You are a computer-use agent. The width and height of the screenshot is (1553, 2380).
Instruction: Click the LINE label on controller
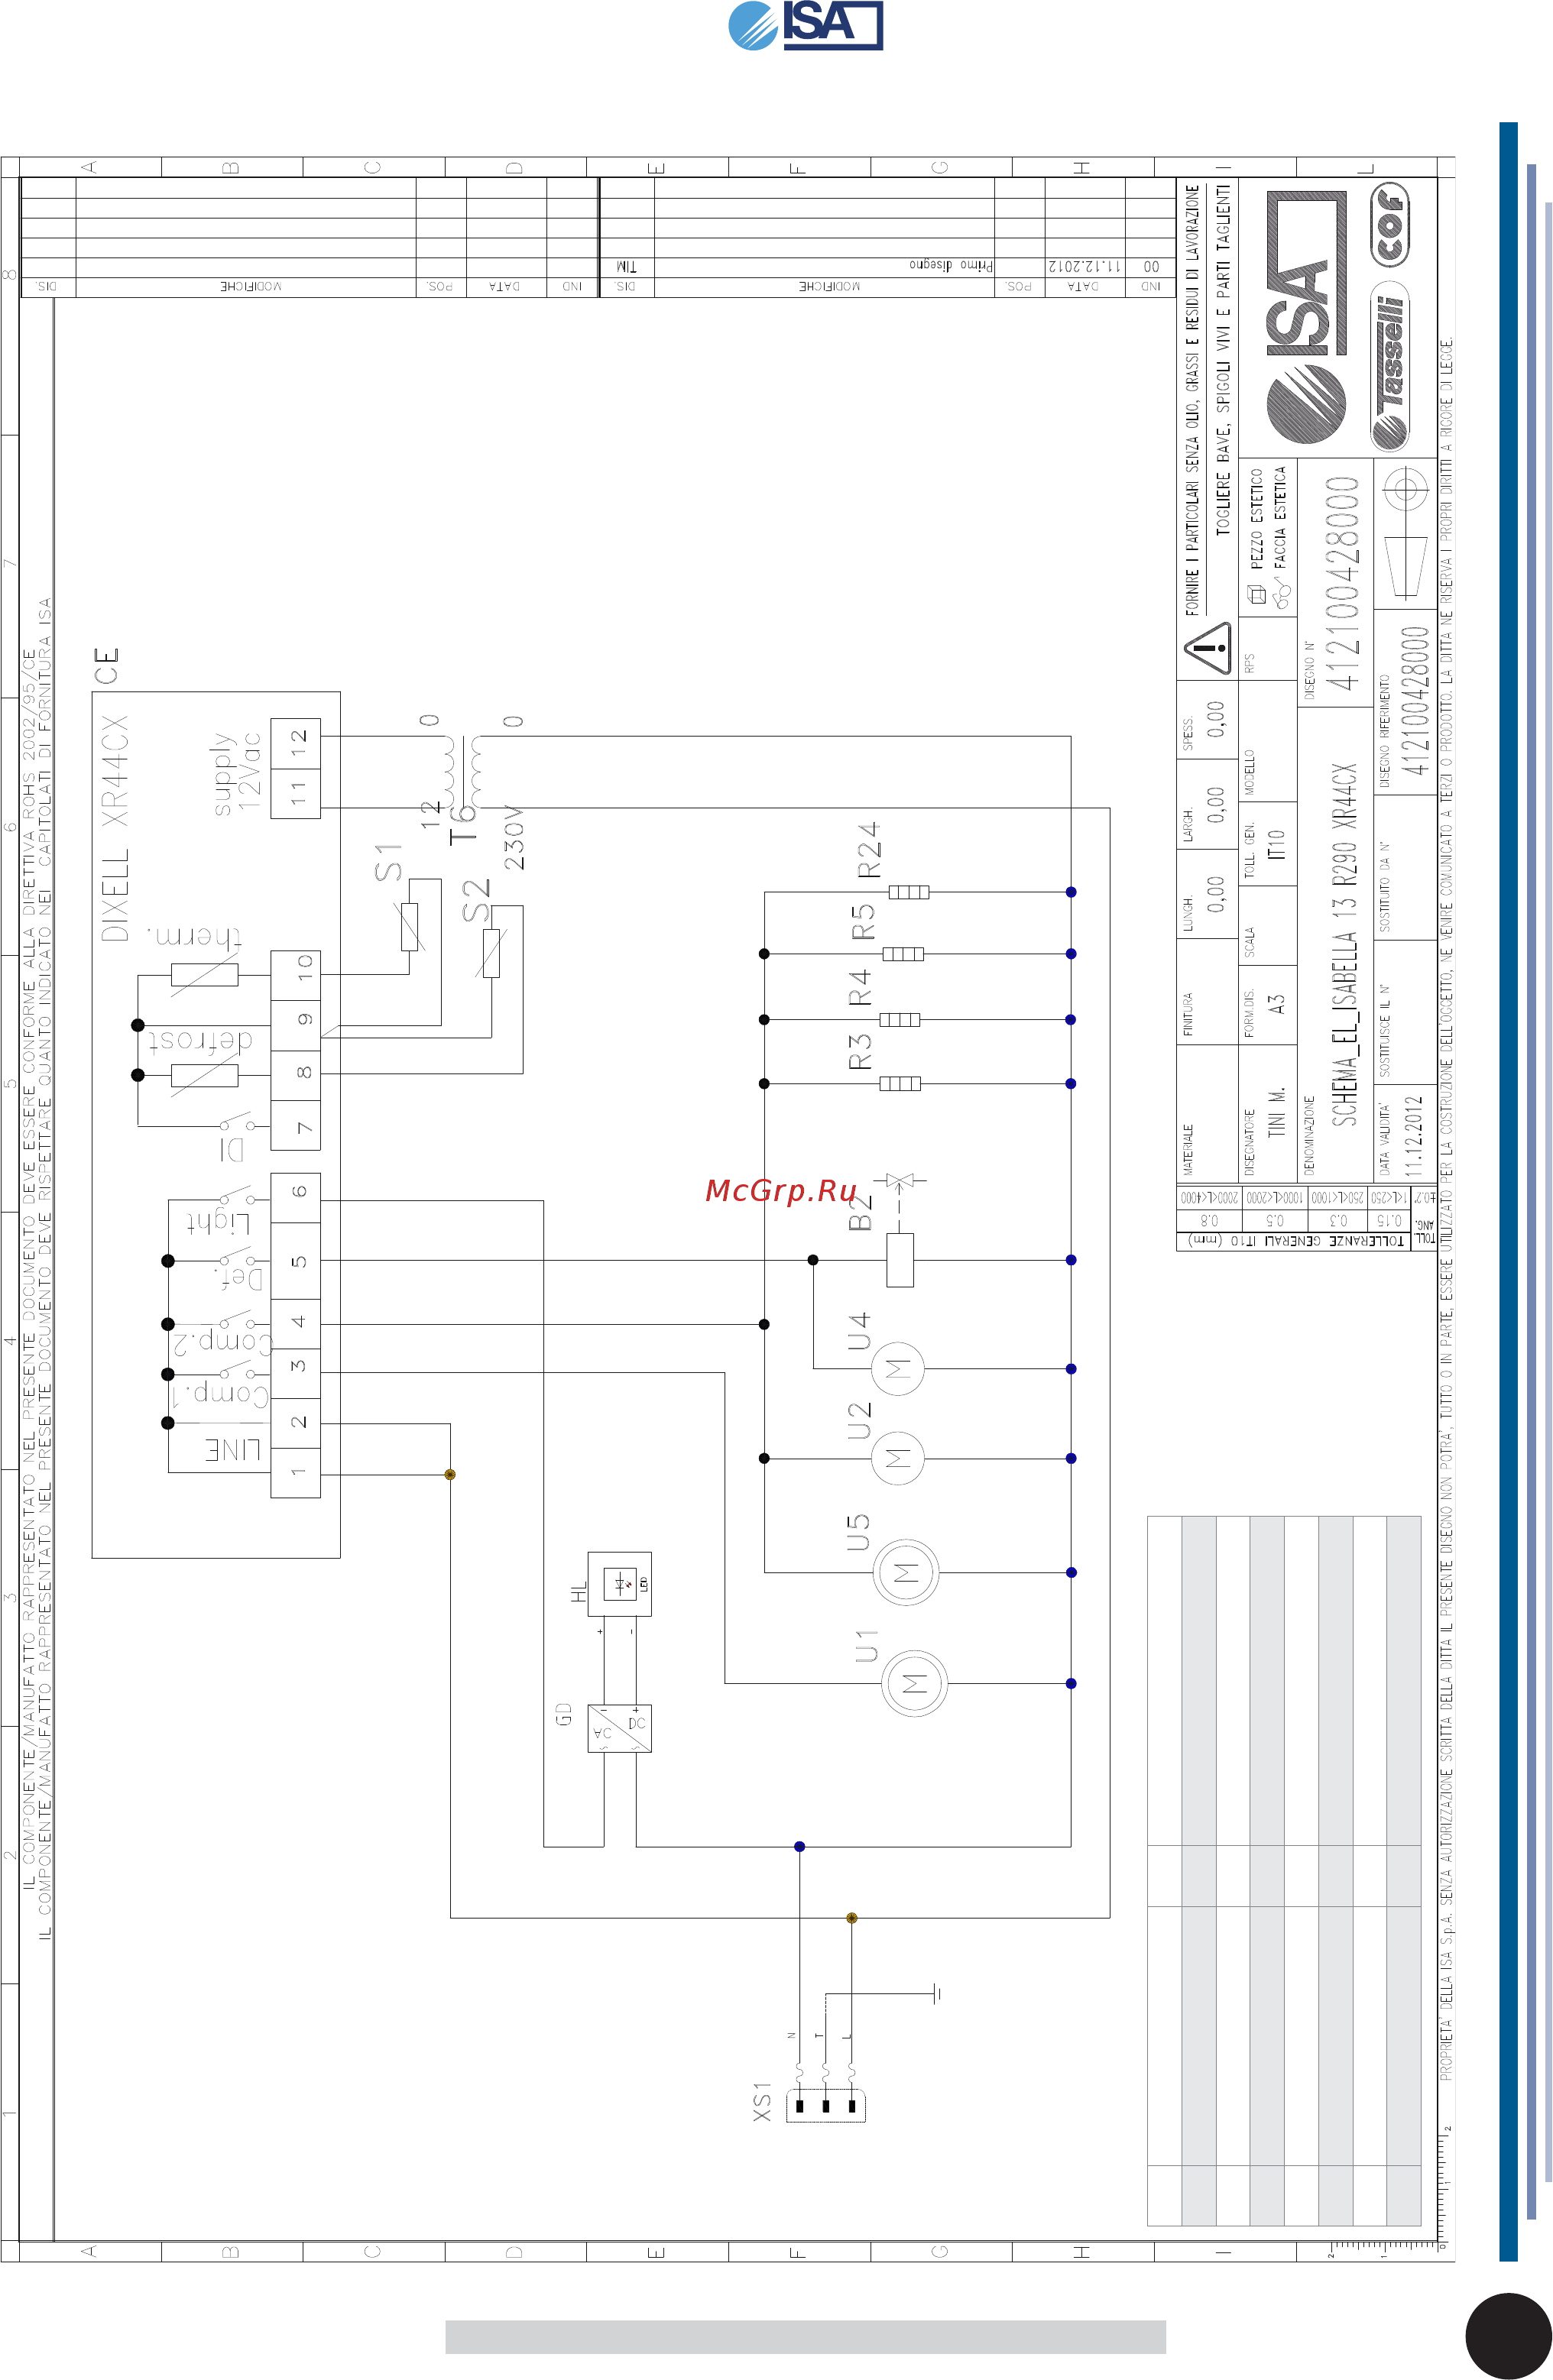[232, 1450]
